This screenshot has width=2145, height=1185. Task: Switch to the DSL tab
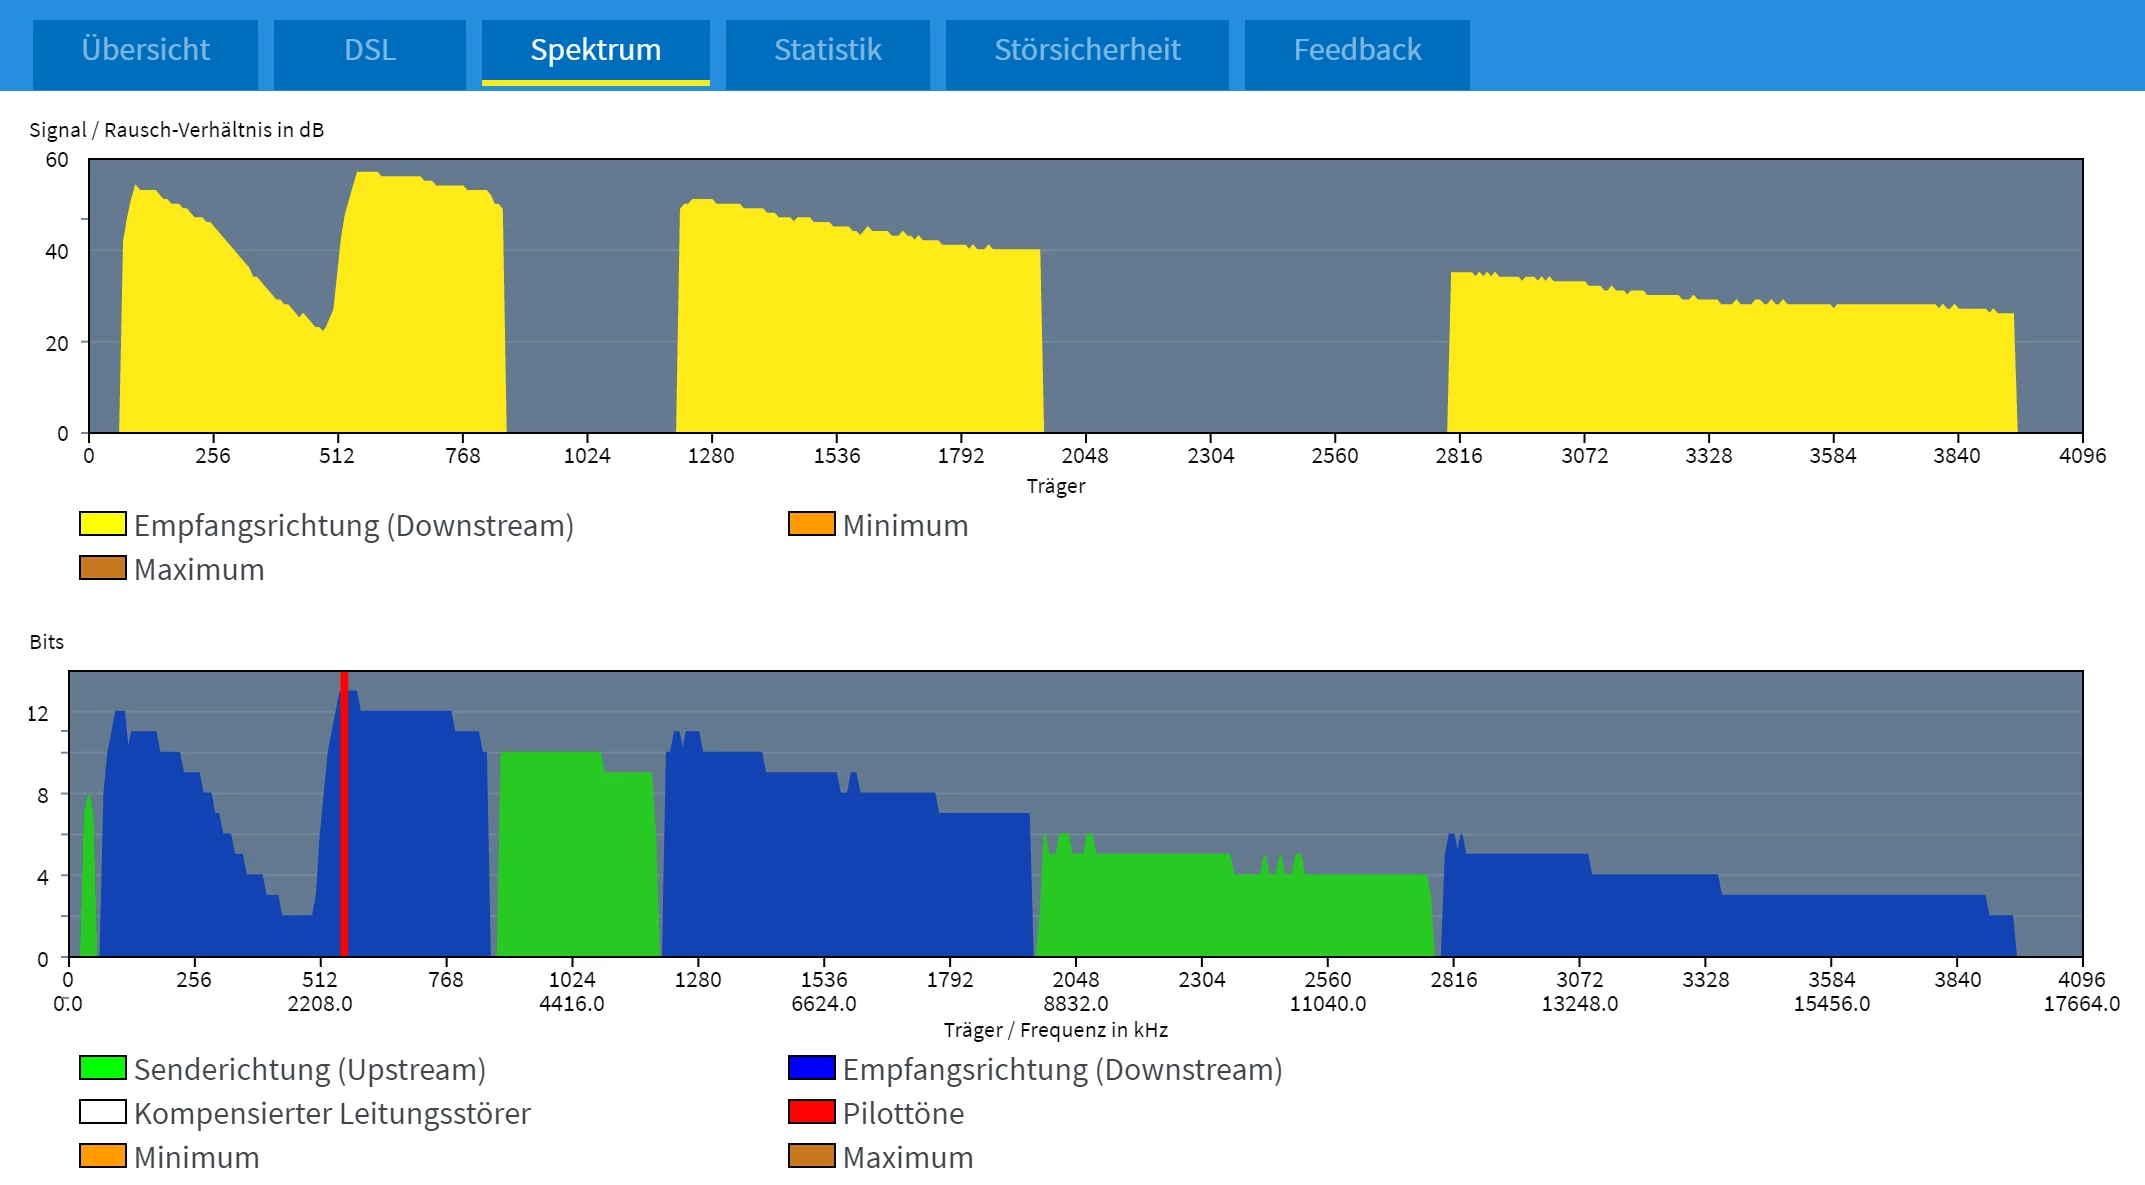click(x=369, y=50)
